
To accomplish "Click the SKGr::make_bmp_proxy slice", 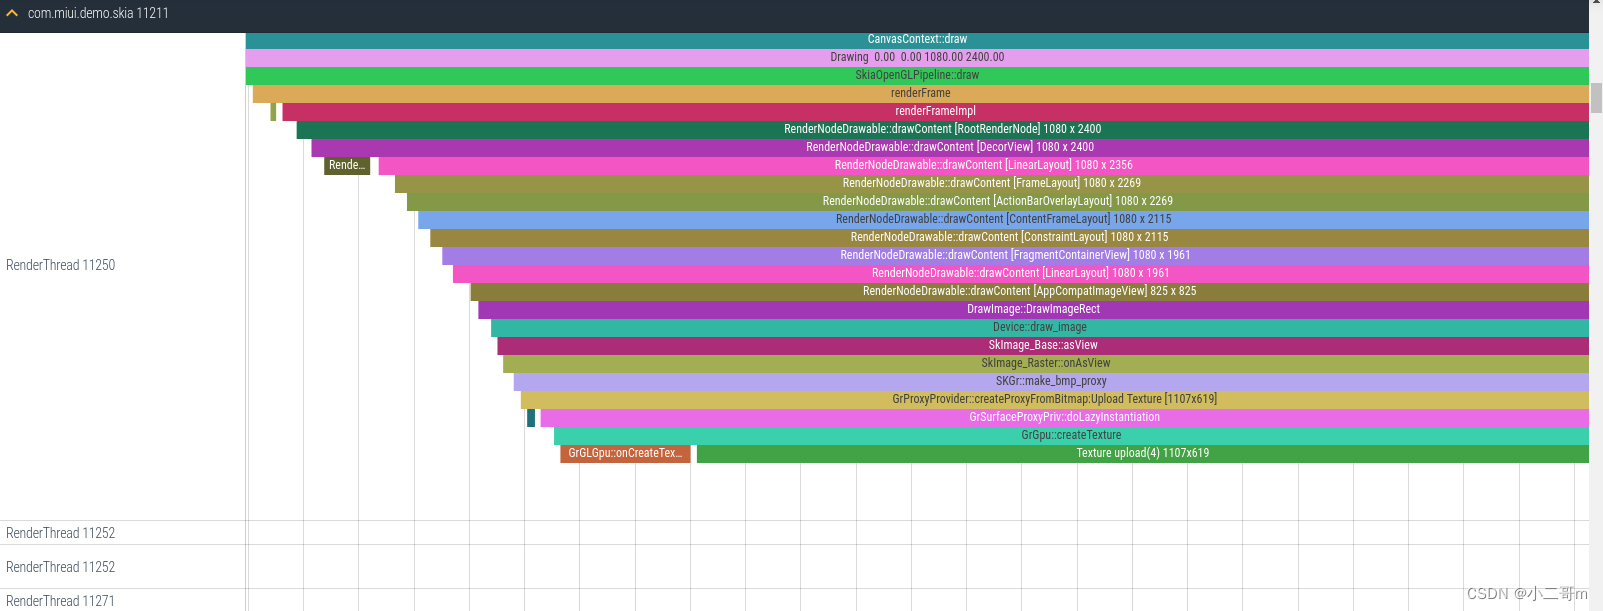I will (1050, 381).
